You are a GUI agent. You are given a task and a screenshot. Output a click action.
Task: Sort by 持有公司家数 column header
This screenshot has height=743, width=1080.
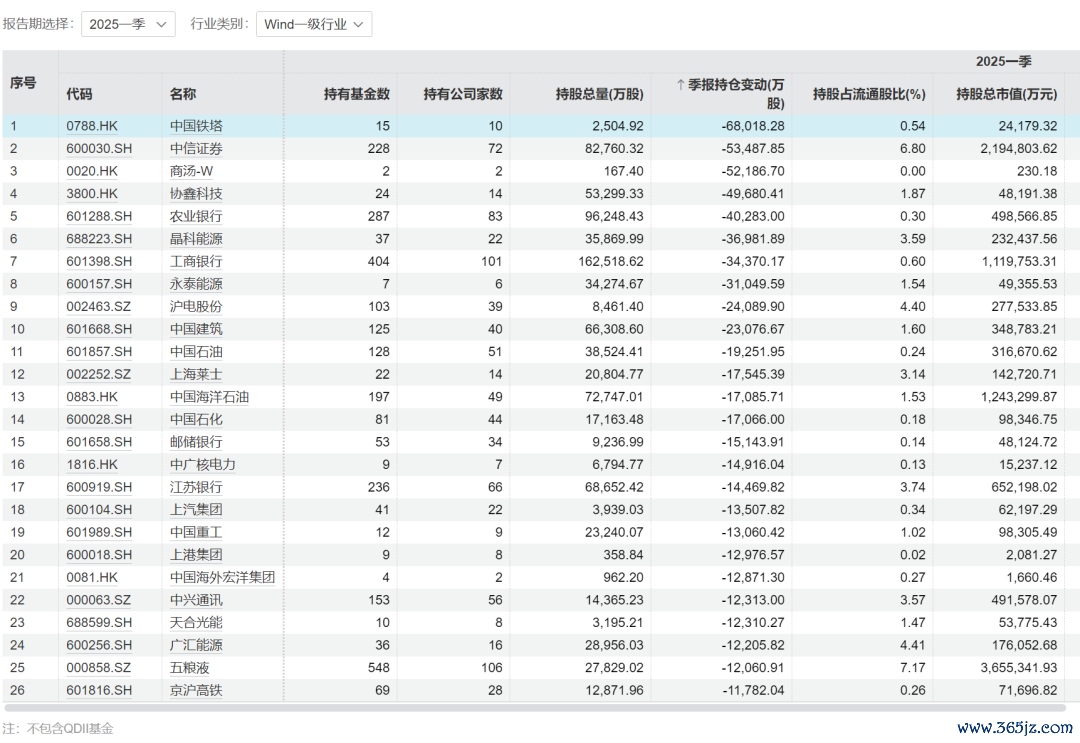click(x=463, y=94)
